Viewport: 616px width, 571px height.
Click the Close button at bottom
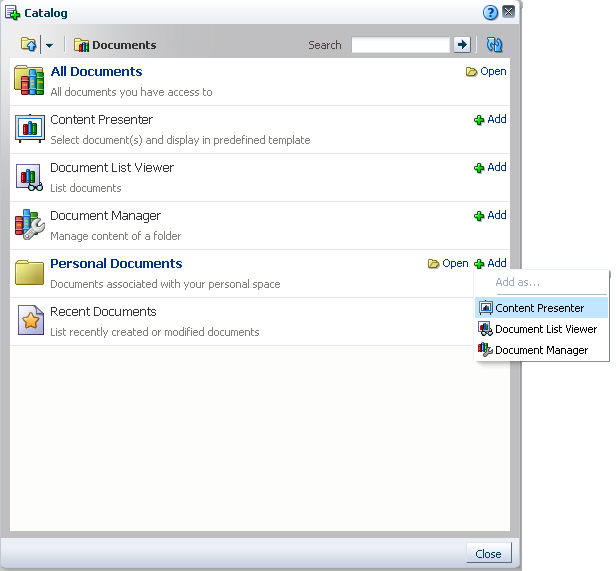point(489,553)
